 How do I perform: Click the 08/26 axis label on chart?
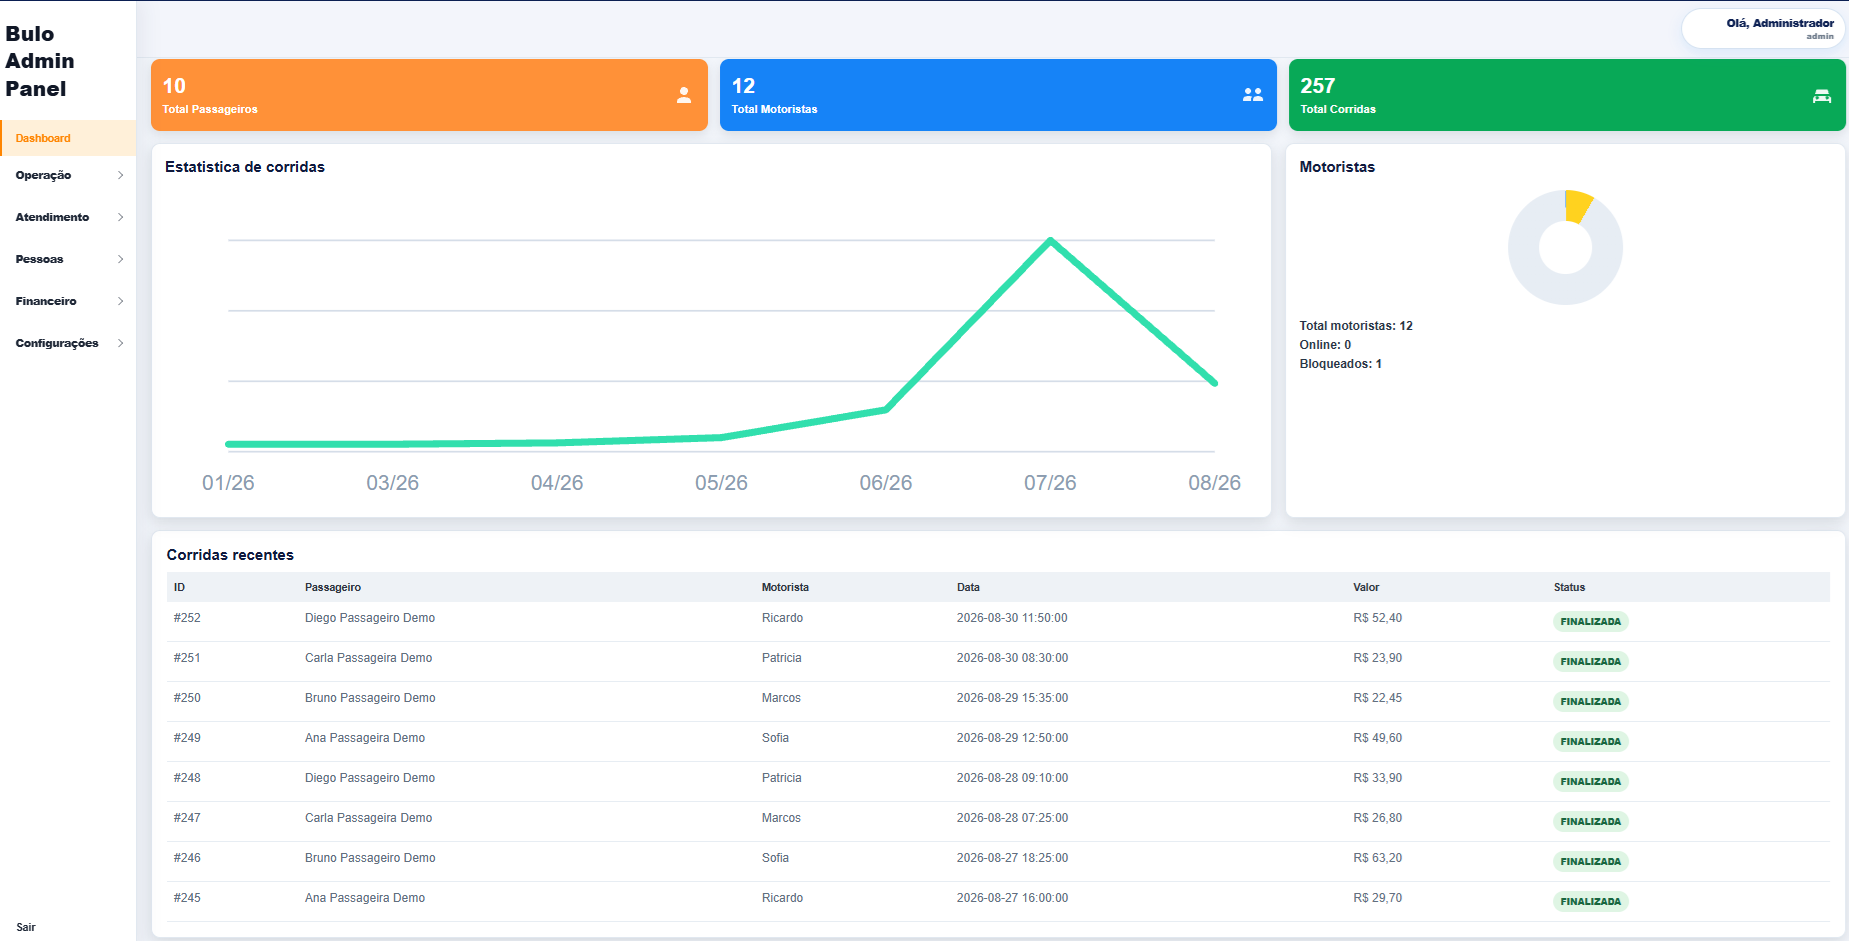[x=1214, y=483]
